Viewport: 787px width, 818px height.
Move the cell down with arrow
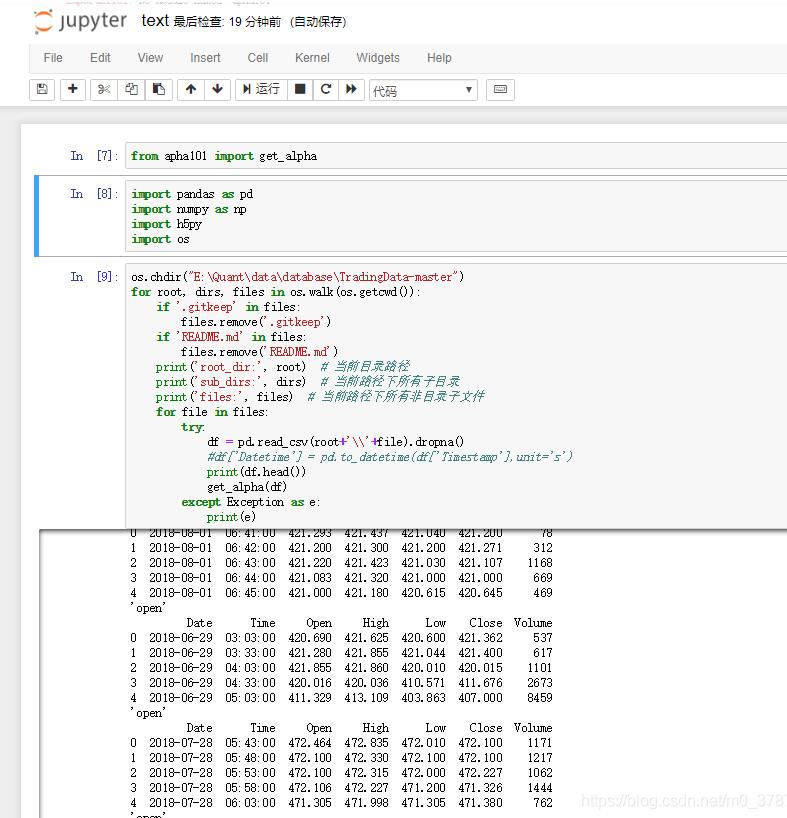[x=218, y=89]
